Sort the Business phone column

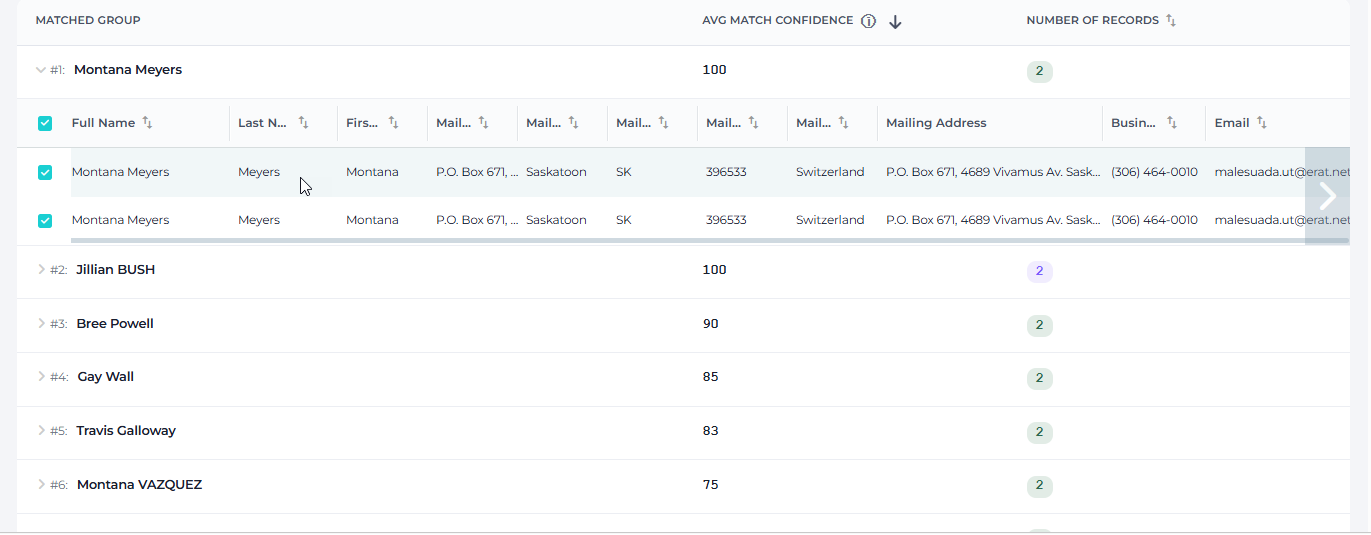pos(1172,123)
